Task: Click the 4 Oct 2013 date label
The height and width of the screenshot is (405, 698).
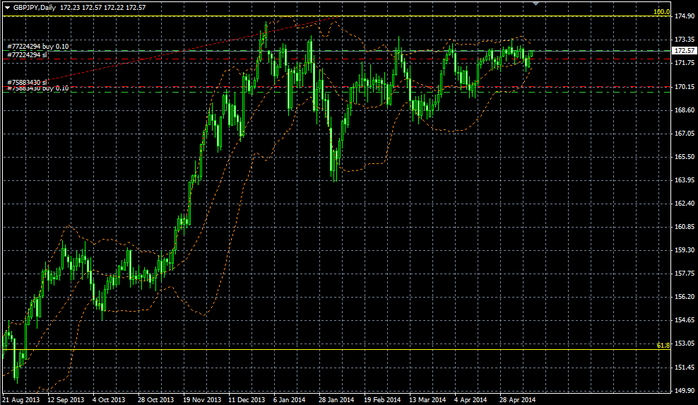Action: pyautogui.click(x=109, y=400)
